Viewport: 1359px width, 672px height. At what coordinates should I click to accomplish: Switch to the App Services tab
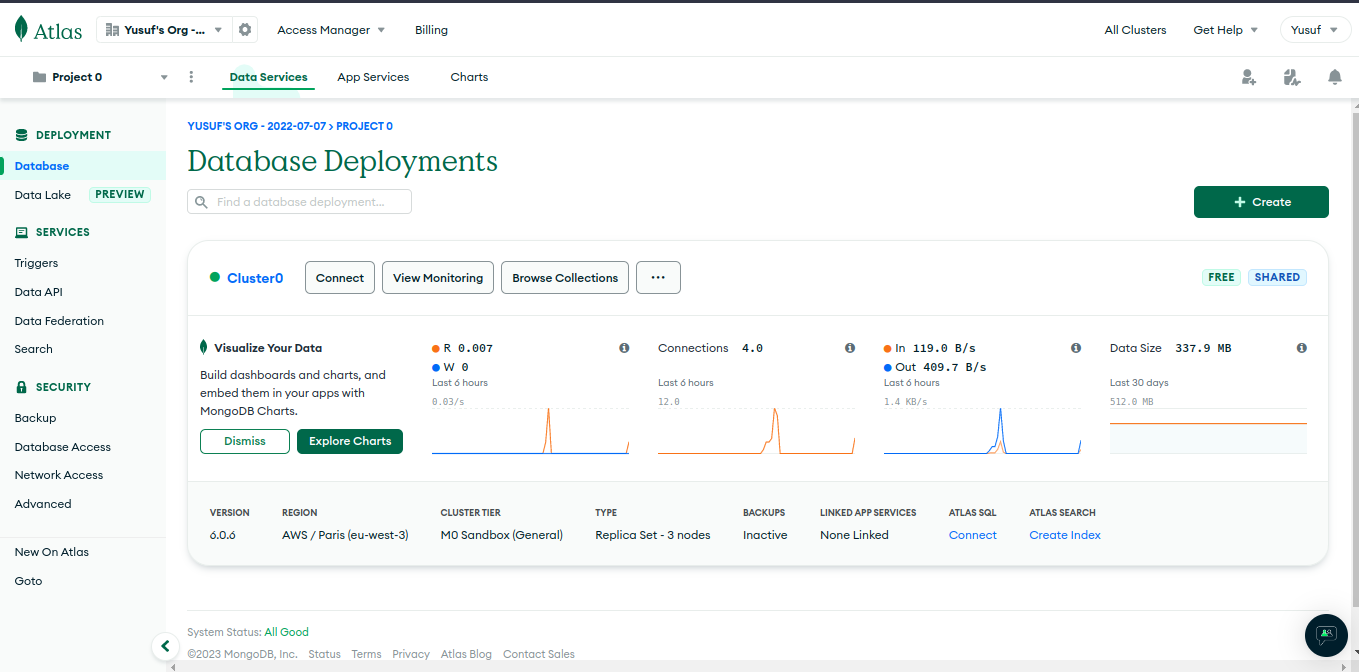[x=373, y=77]
